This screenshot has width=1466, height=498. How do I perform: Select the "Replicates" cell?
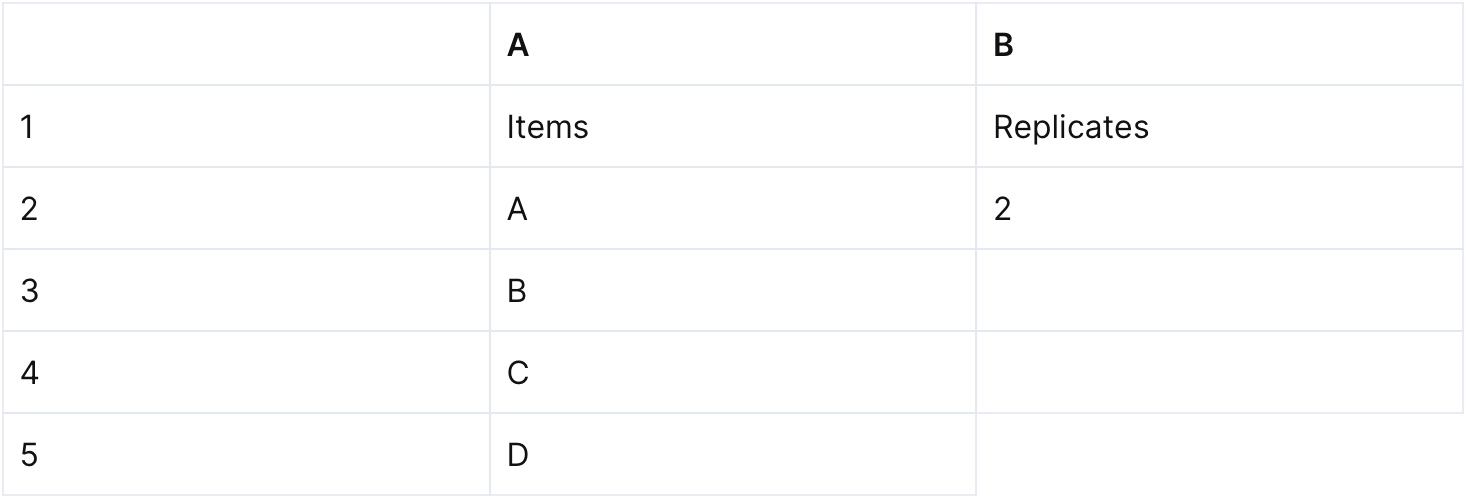1219,127
